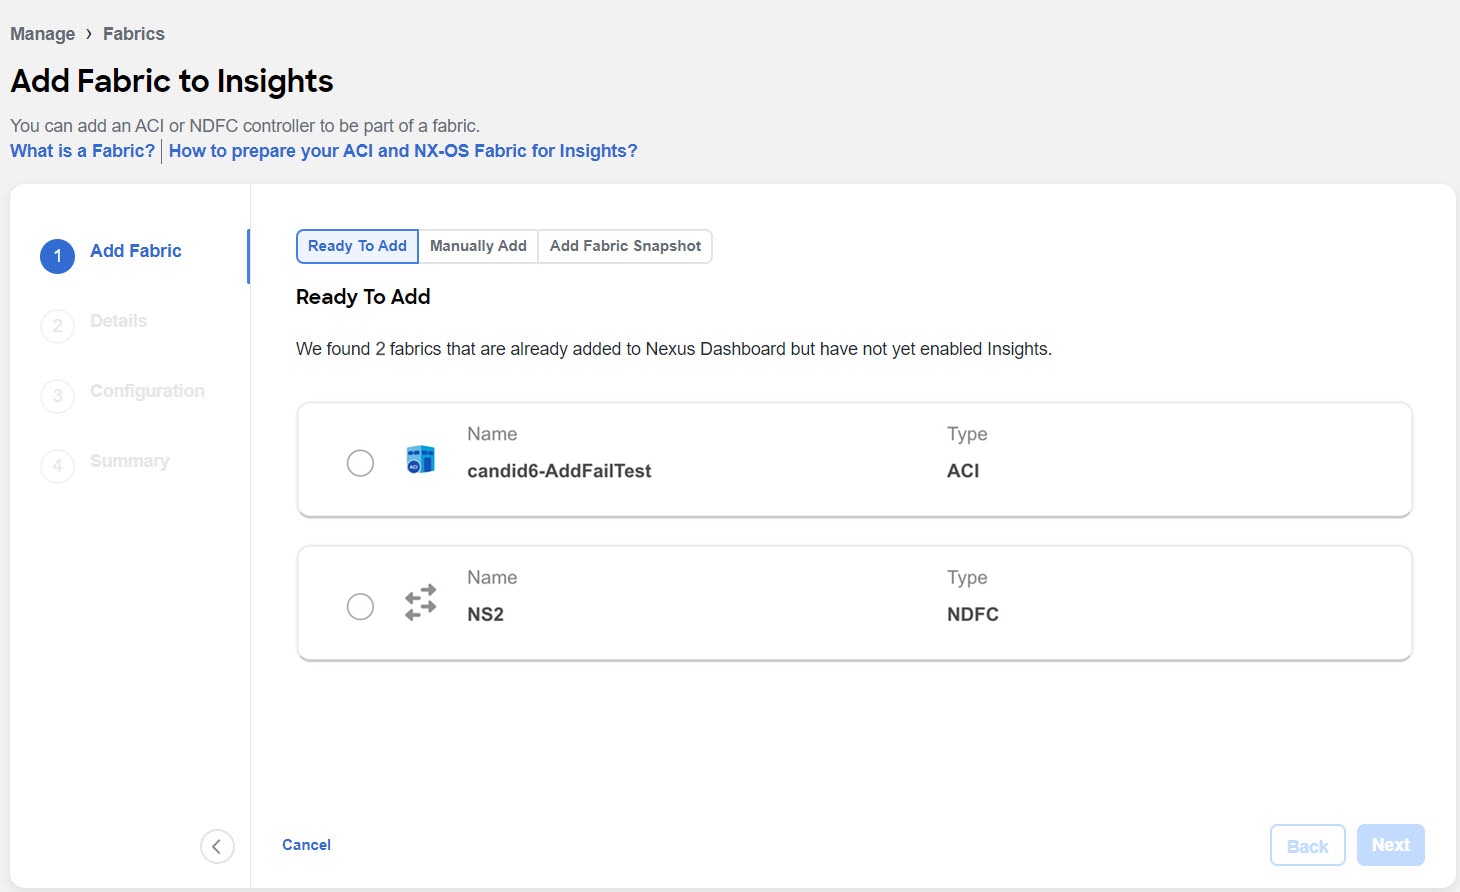Click the 'We found 2 fabrics' message
Image resolution: width=1460 pixels, height=892 pixels.
click(x=674, y=349)
